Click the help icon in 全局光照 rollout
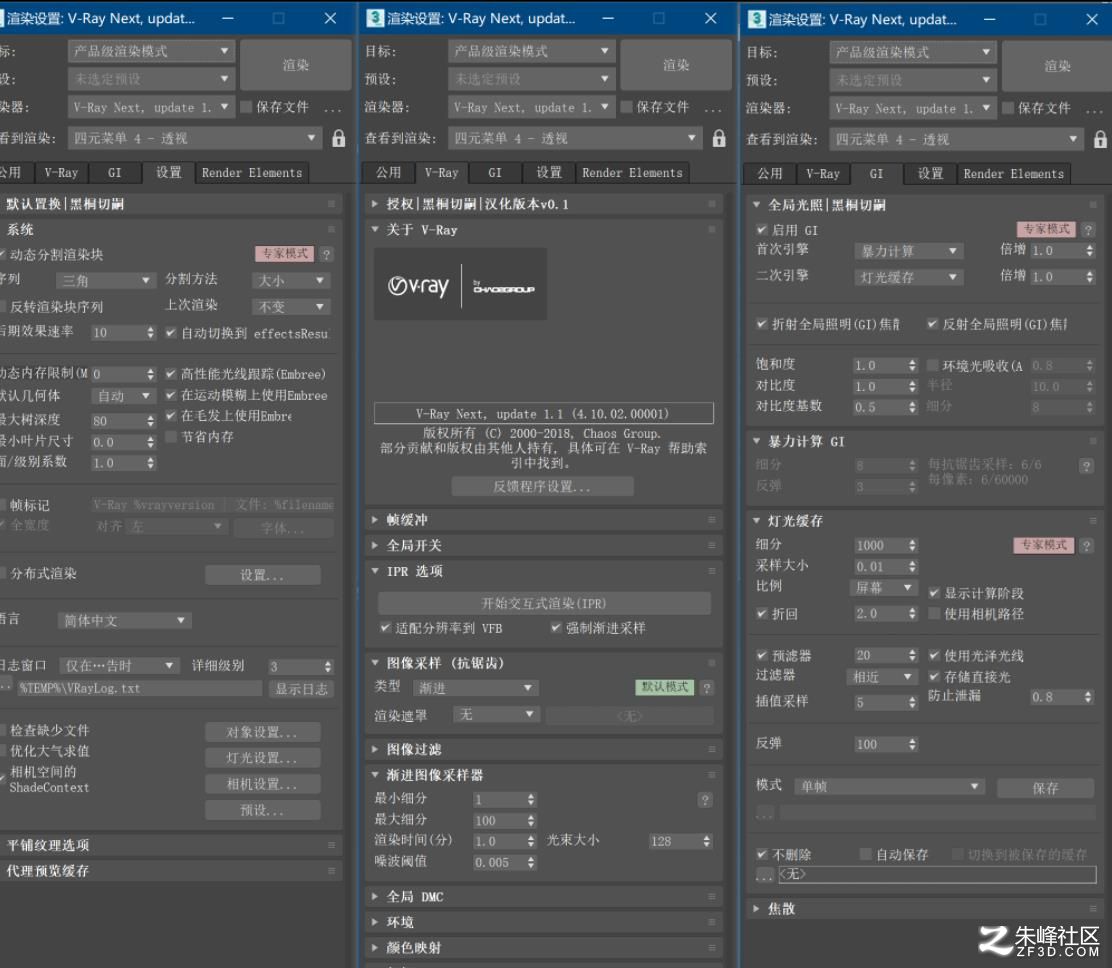Viewport: 1112px width, 968px height. tap(1088, 229)
